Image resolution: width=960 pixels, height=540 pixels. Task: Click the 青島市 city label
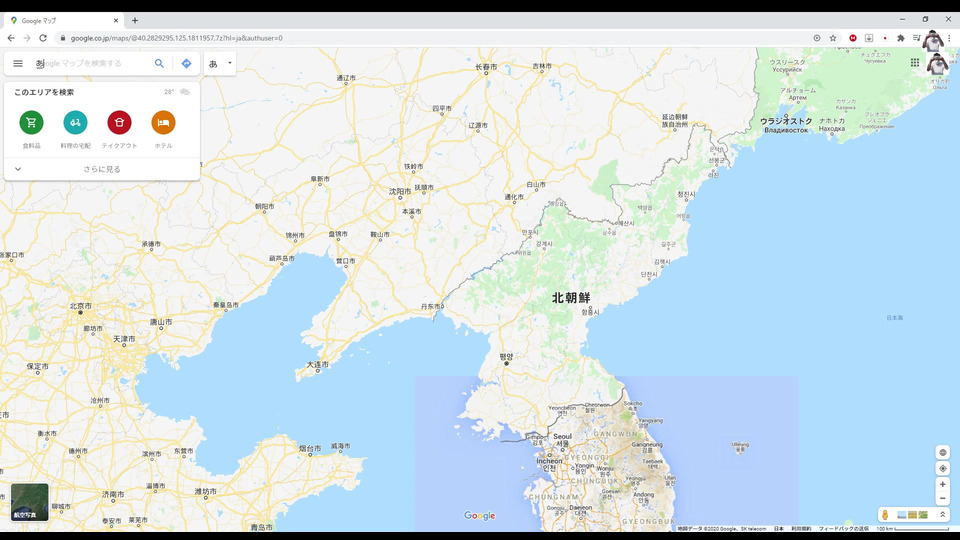261,527
